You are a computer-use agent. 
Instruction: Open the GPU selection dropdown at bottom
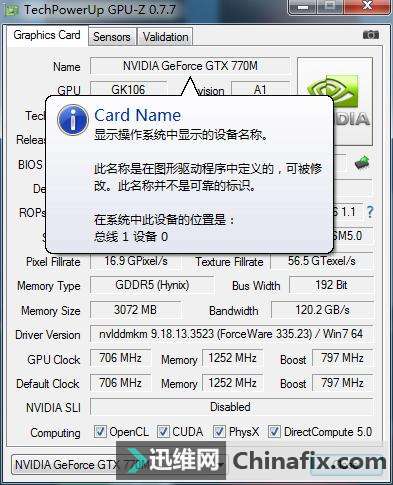tap(117, 465)
